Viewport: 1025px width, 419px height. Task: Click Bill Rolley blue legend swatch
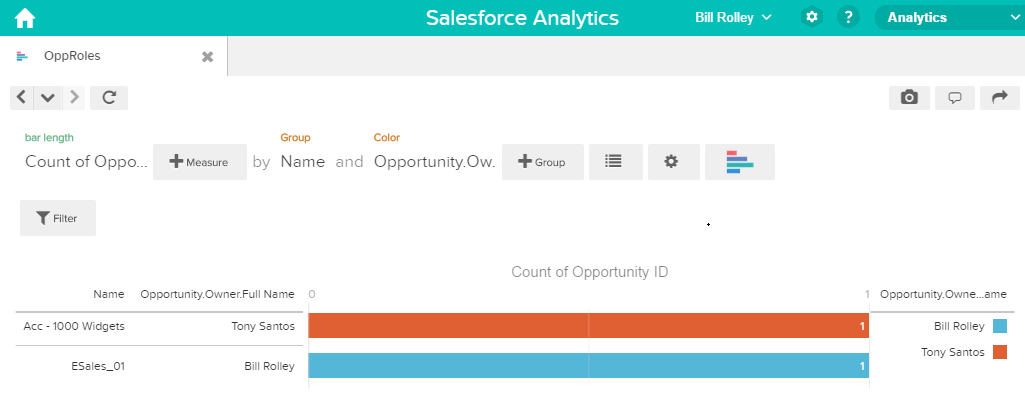(1000, 326)
